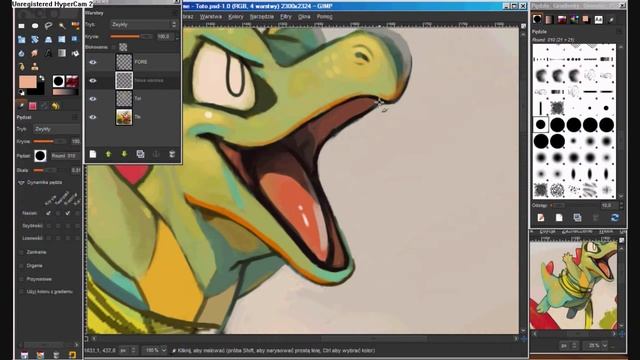
Task: Select the highlighted round brush in grid
Action: click(x=541, y=125)
